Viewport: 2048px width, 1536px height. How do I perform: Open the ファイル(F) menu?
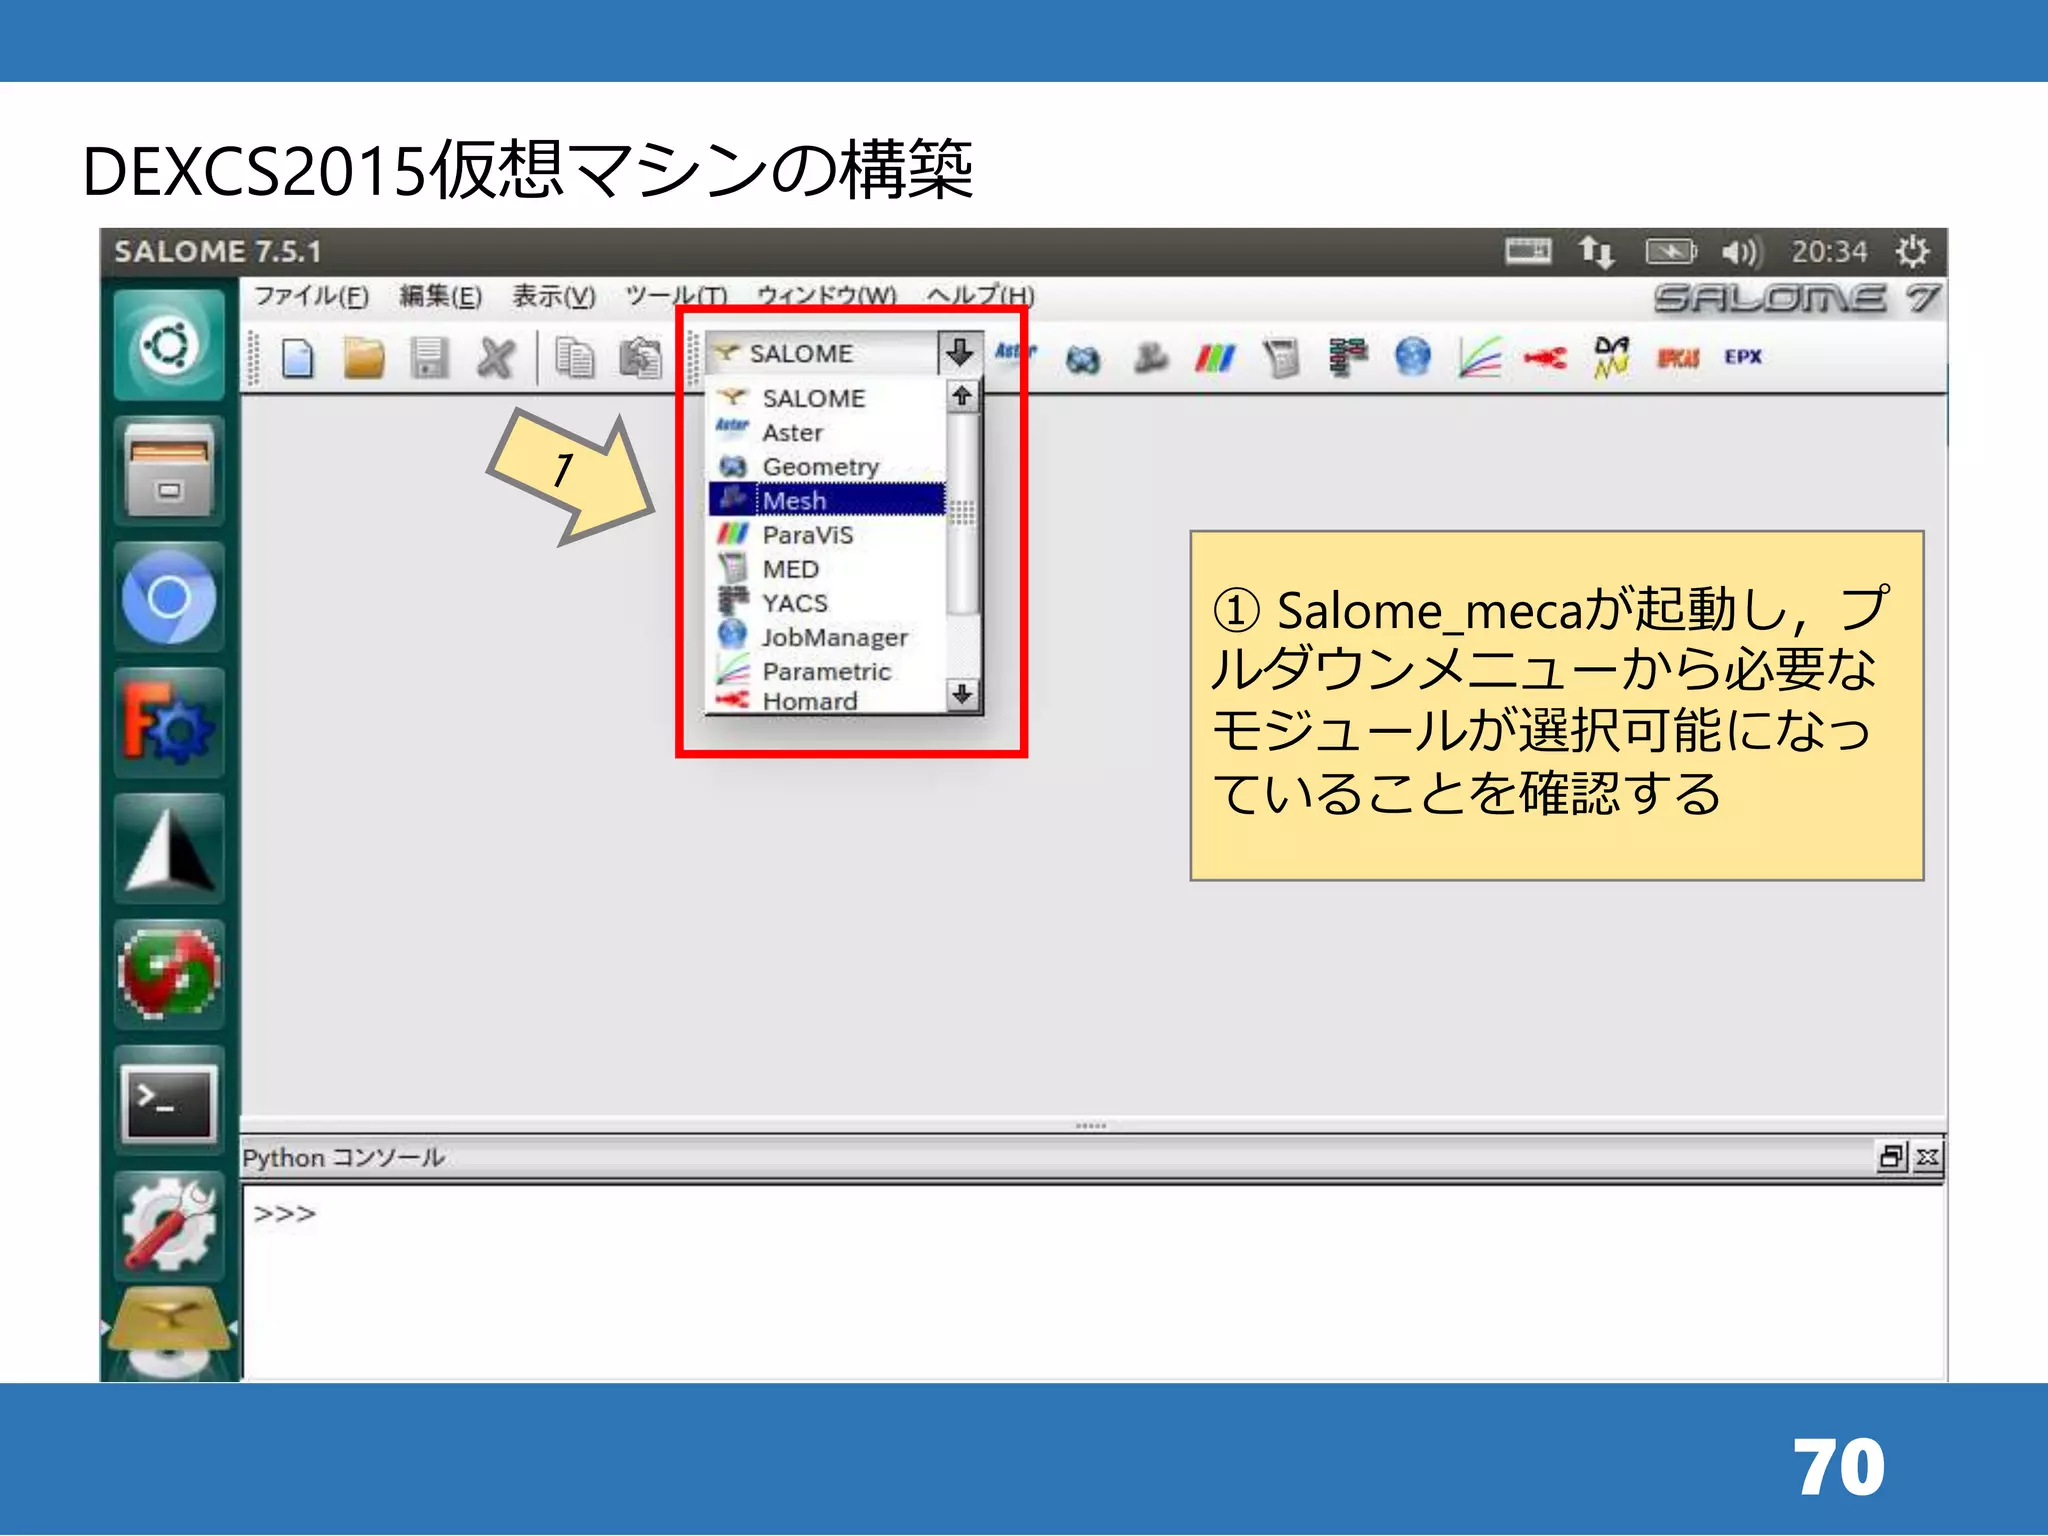coord(311,296)
